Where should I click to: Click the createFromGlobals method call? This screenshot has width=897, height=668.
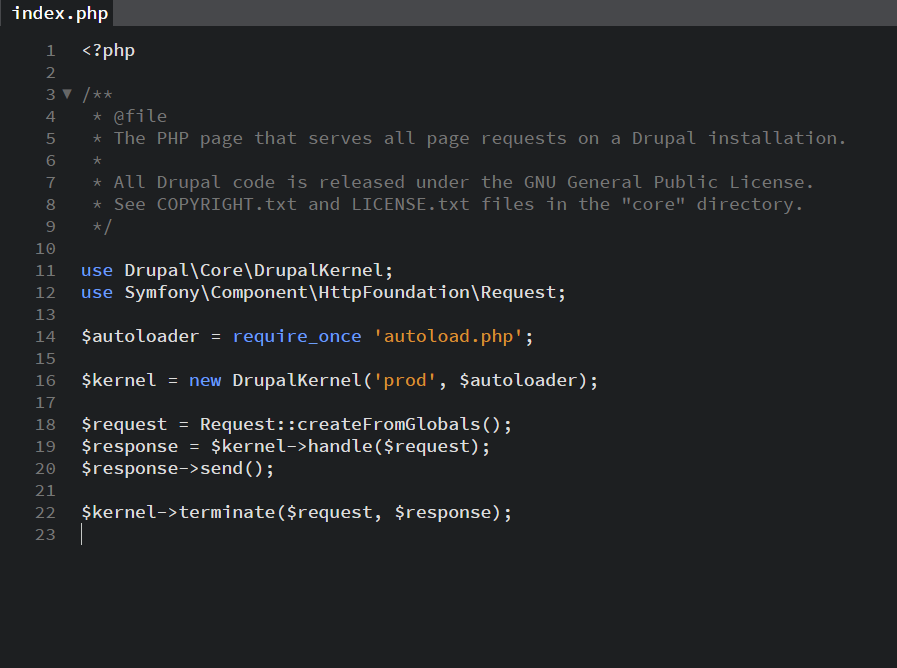point(388,424)
